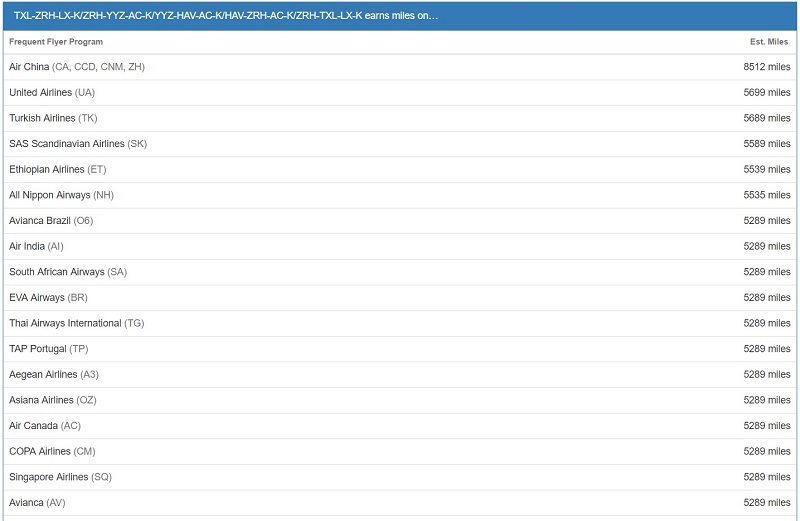Click the 5539 miles value
The width and height of the screenshot is (800, 521).
767,169
